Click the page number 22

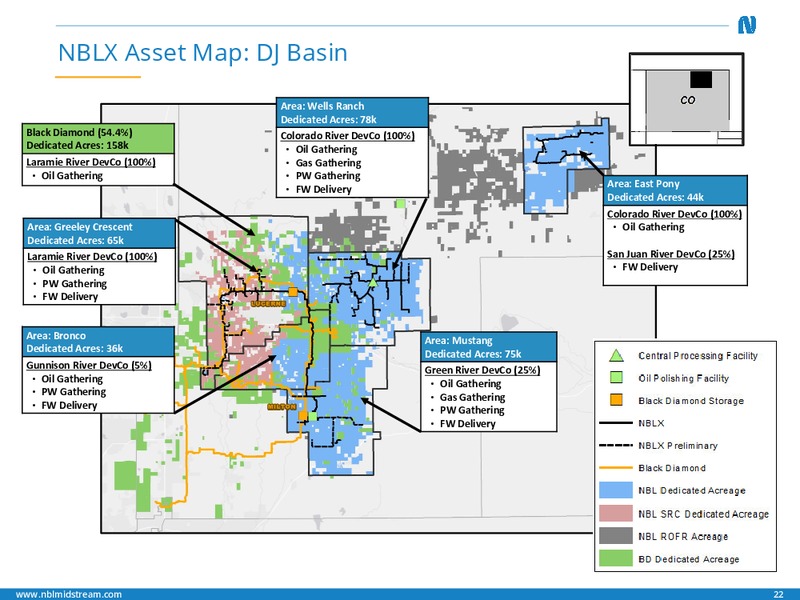click(778, 594)
